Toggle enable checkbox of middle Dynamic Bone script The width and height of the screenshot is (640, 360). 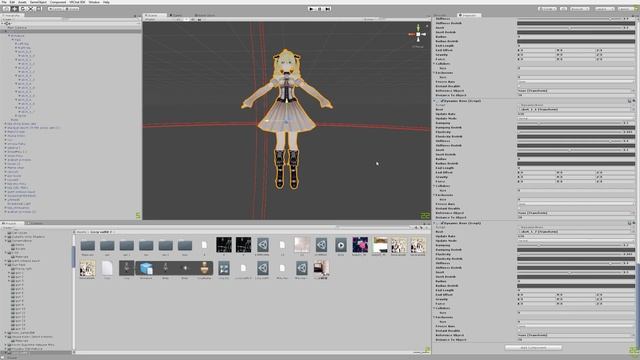[442, 101]
